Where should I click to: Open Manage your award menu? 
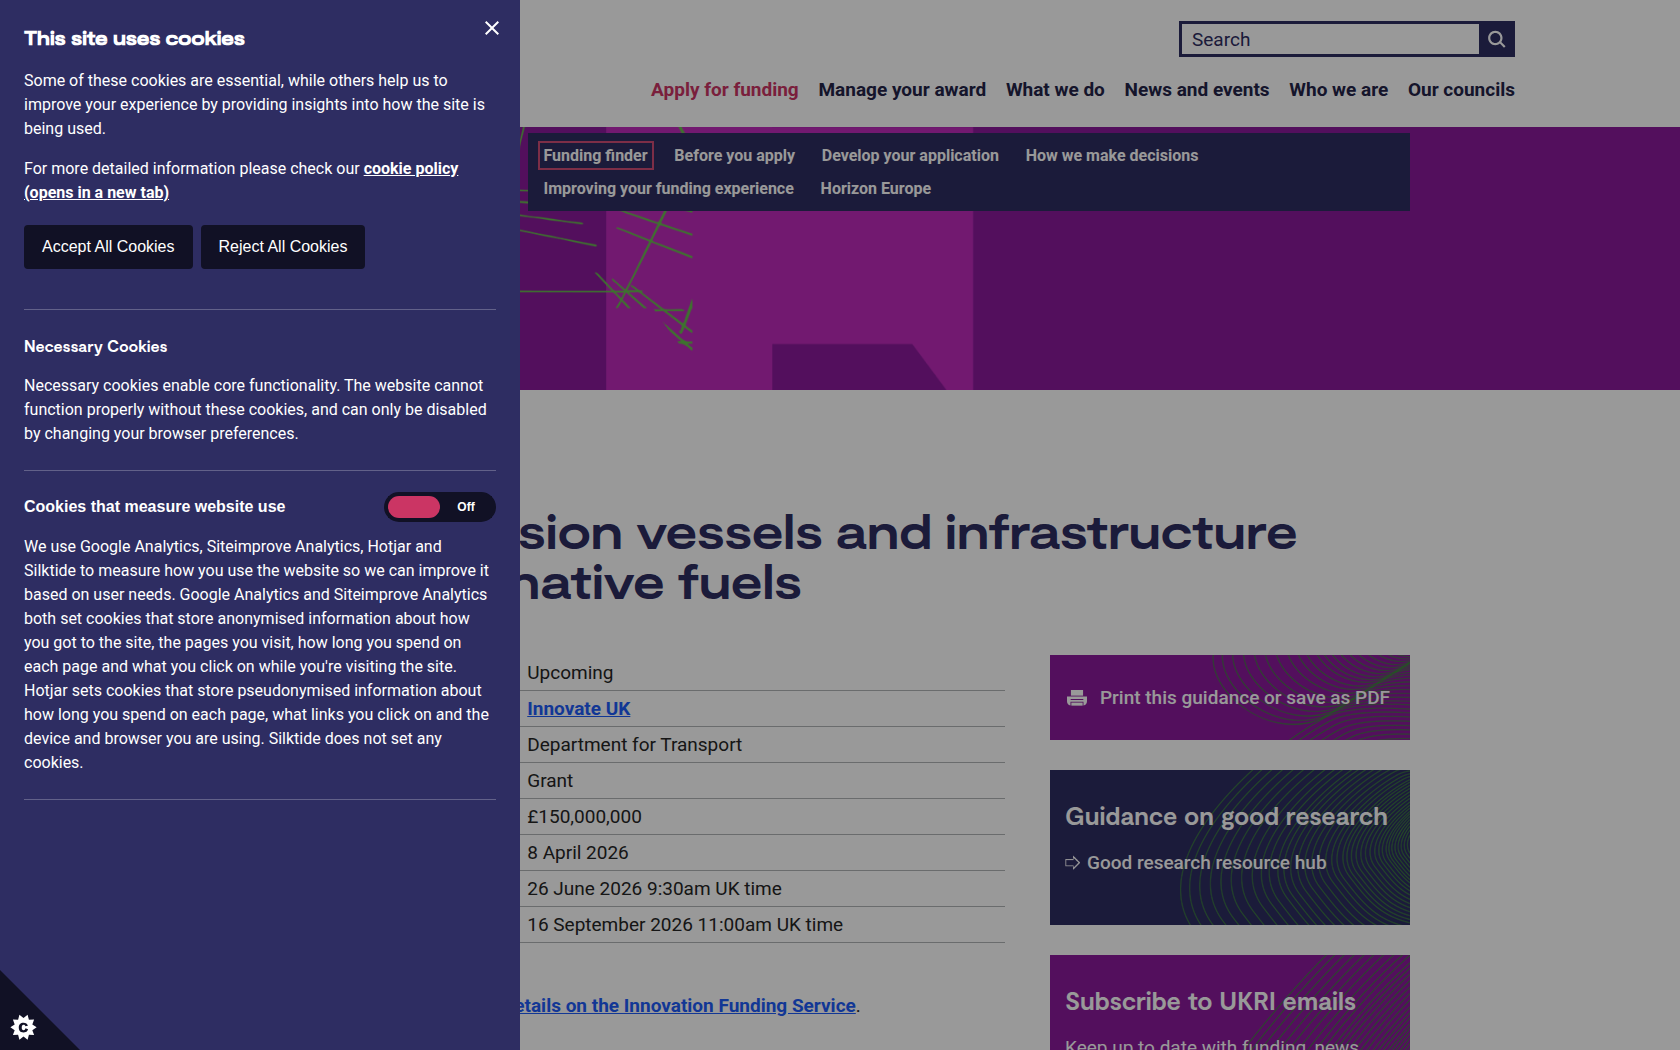pos(901,90)
